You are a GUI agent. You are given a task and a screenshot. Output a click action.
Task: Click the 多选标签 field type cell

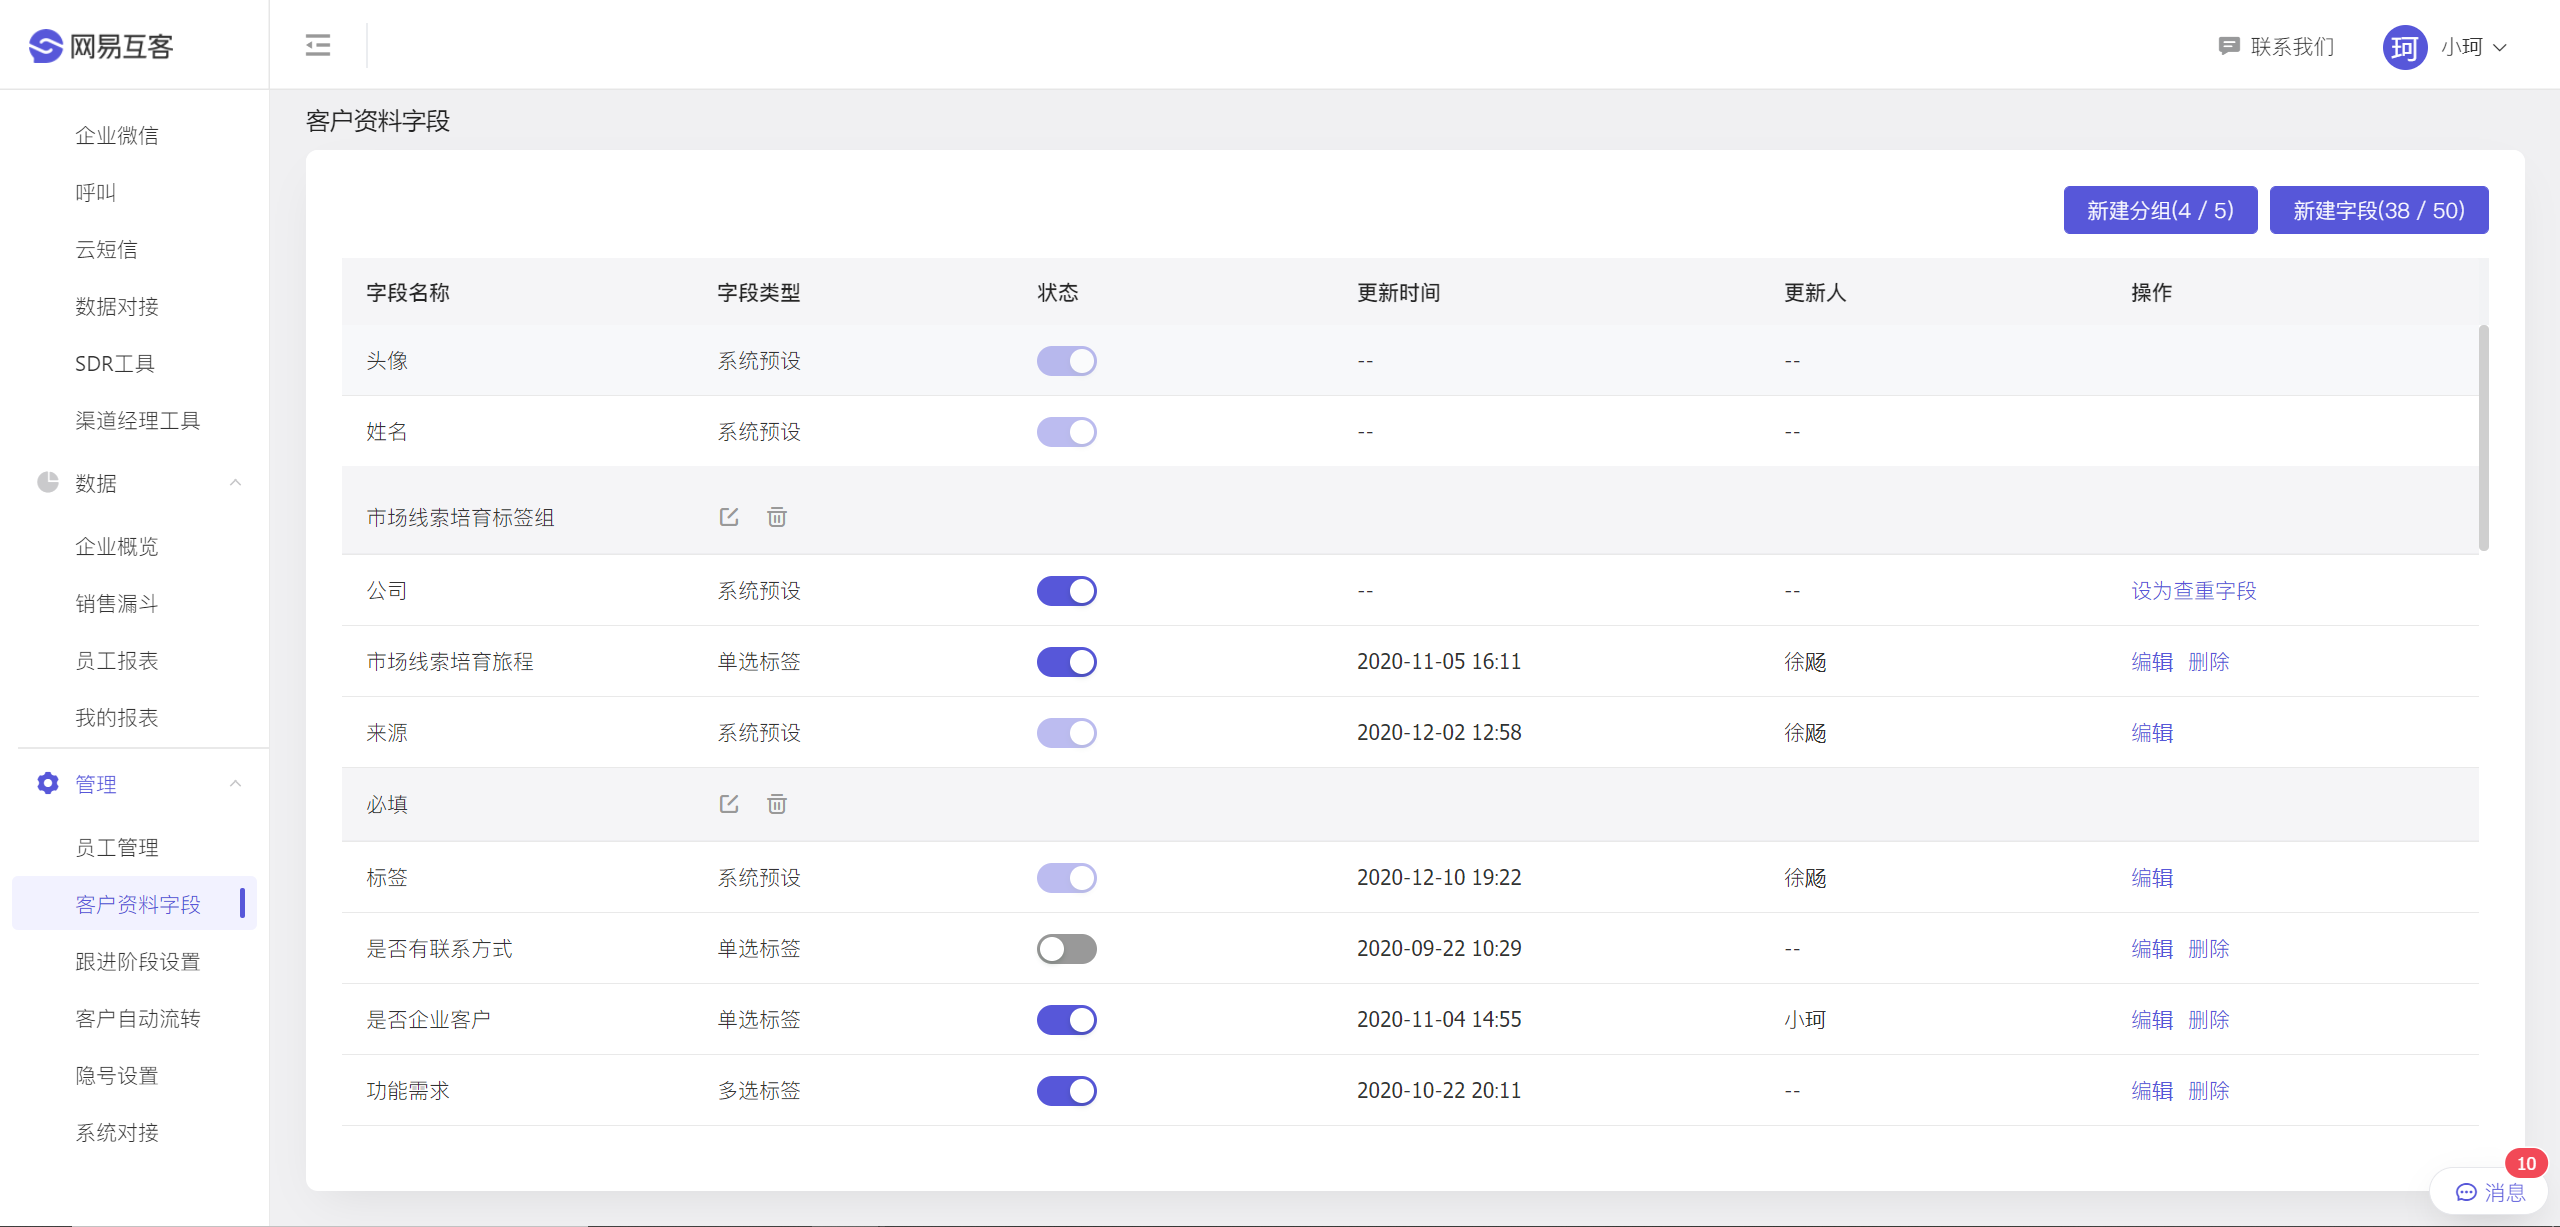point(759,1091)
